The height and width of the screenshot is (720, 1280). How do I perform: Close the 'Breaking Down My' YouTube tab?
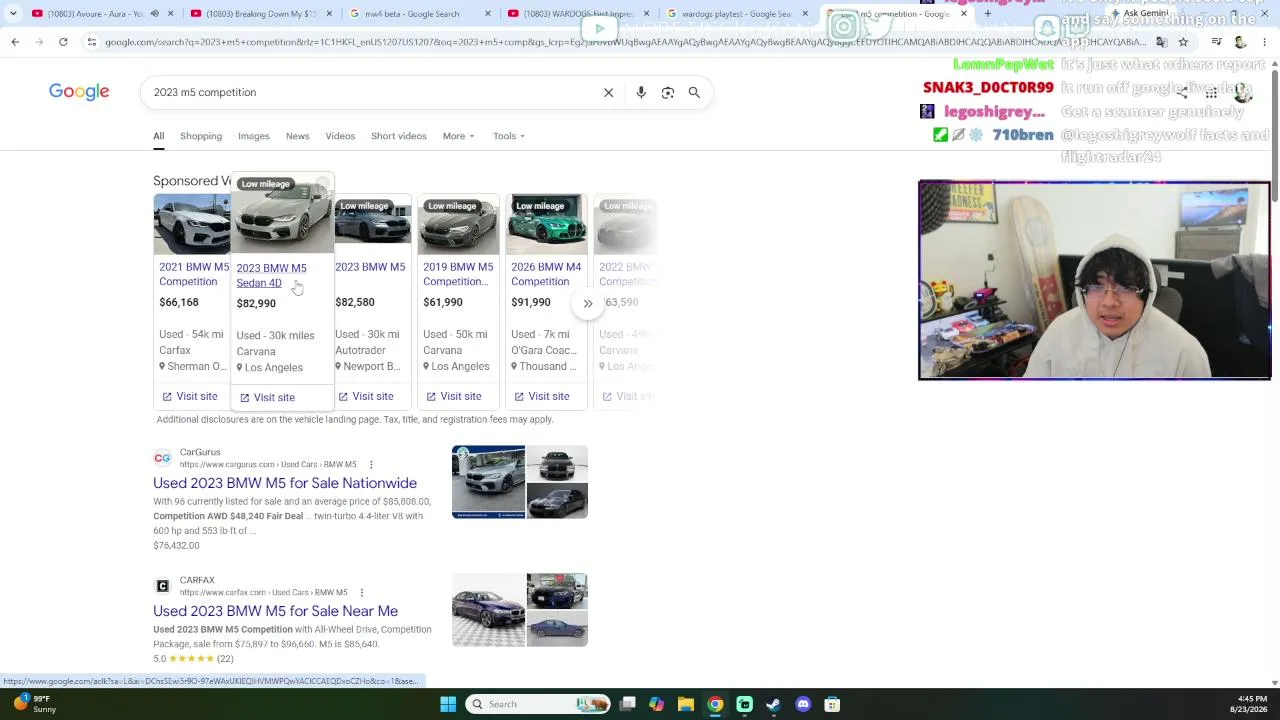coord(331,14)
